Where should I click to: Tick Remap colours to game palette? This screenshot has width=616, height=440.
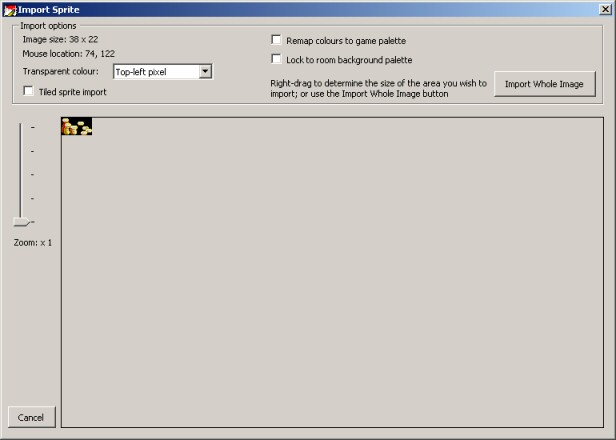click(277, 40)
